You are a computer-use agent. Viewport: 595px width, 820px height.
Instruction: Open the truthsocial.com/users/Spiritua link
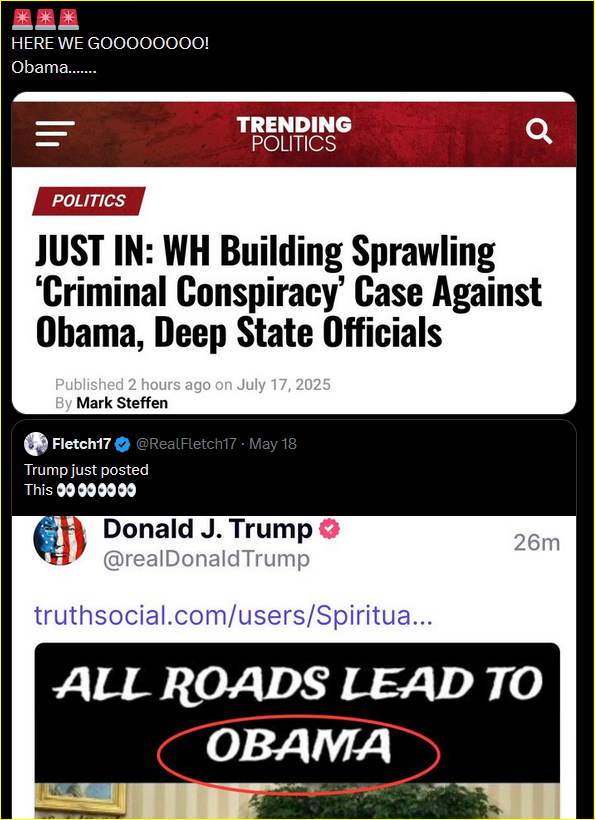[233, 616]
